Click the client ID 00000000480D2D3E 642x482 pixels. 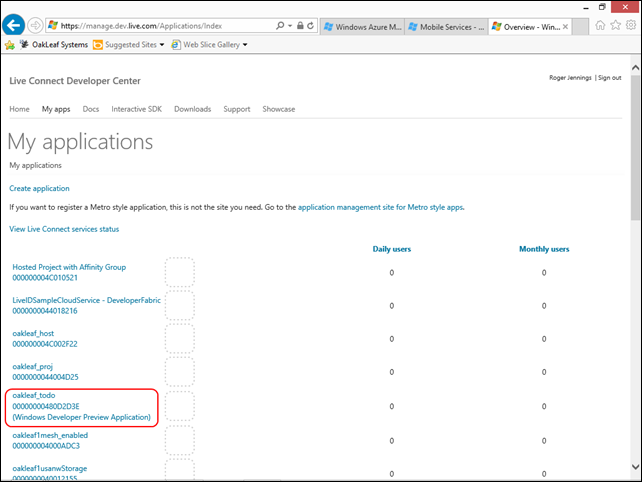(46, 406)
